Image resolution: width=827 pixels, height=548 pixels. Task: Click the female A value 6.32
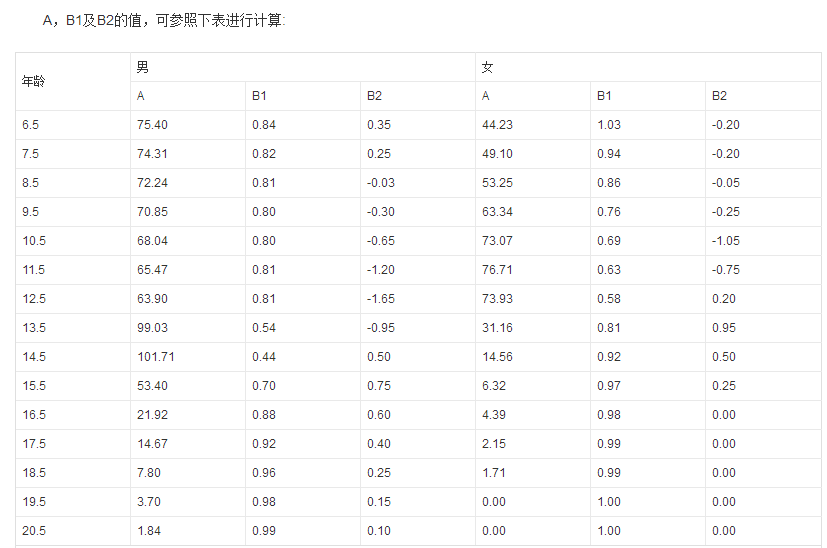(x=494, y=386)
